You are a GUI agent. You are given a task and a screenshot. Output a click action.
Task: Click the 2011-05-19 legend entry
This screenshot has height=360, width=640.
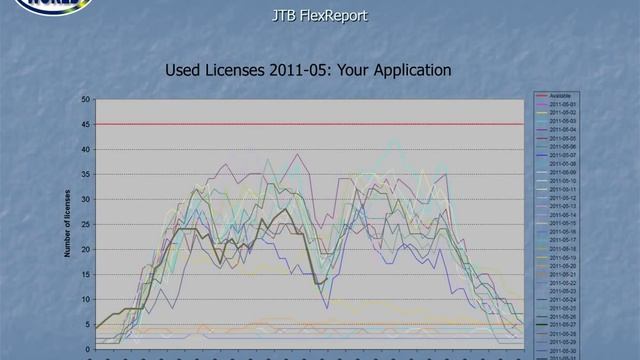point(556,258)
